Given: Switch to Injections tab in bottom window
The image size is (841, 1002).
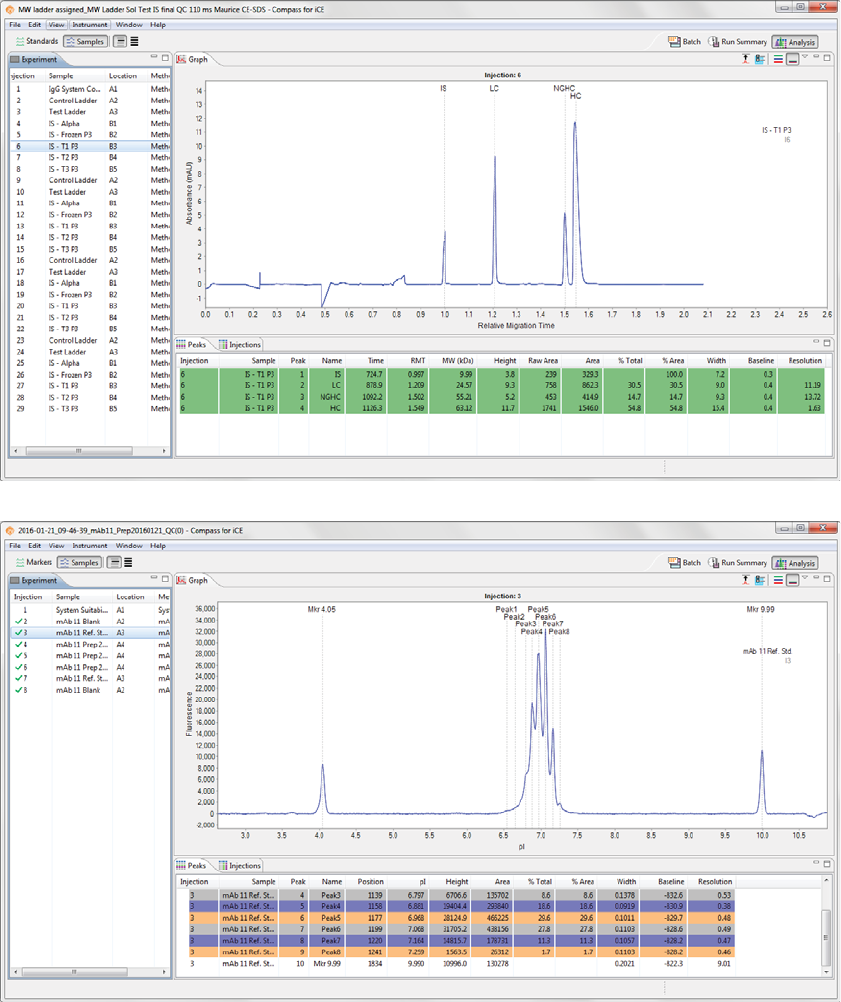Looking at the screenshot, I should pyautogui.click(x=240, y=865).
